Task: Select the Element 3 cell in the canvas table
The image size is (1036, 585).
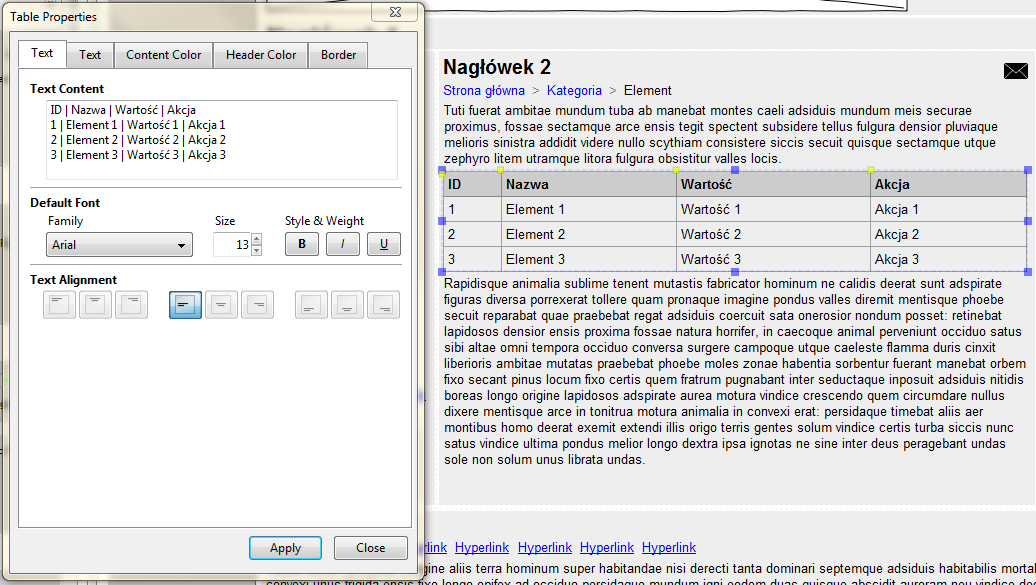Action: point(589,260)
